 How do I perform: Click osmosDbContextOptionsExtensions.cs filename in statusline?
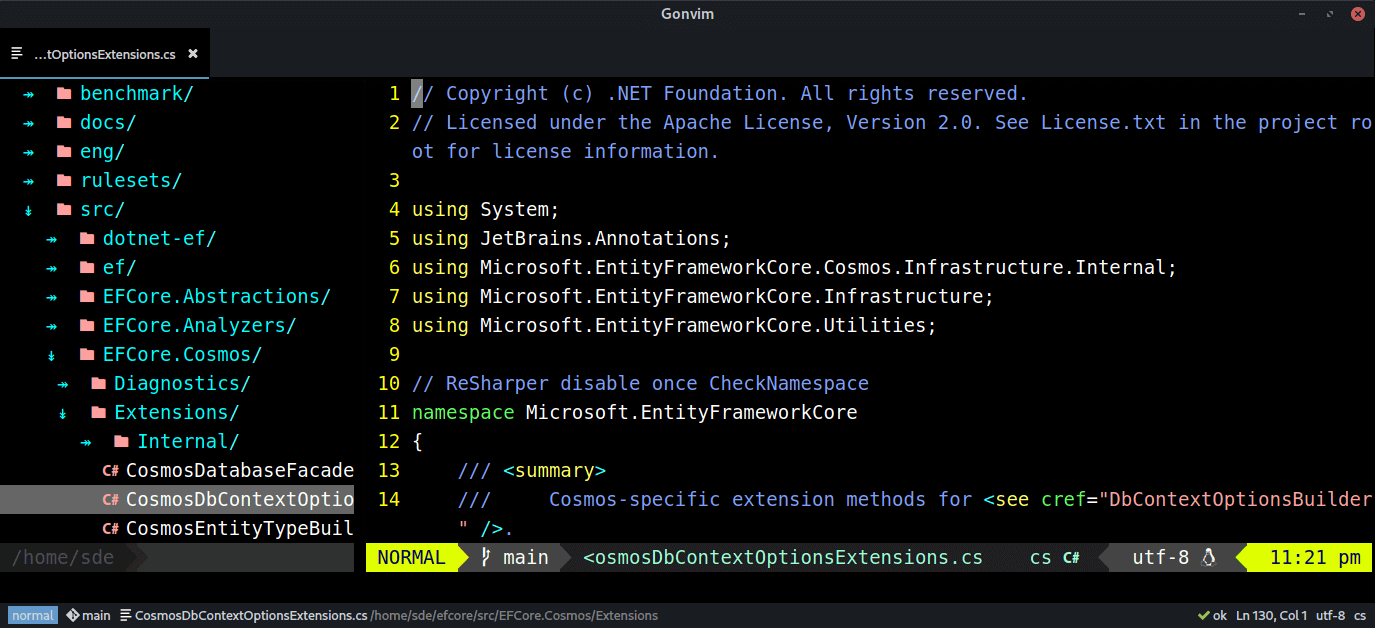point(783,558)
